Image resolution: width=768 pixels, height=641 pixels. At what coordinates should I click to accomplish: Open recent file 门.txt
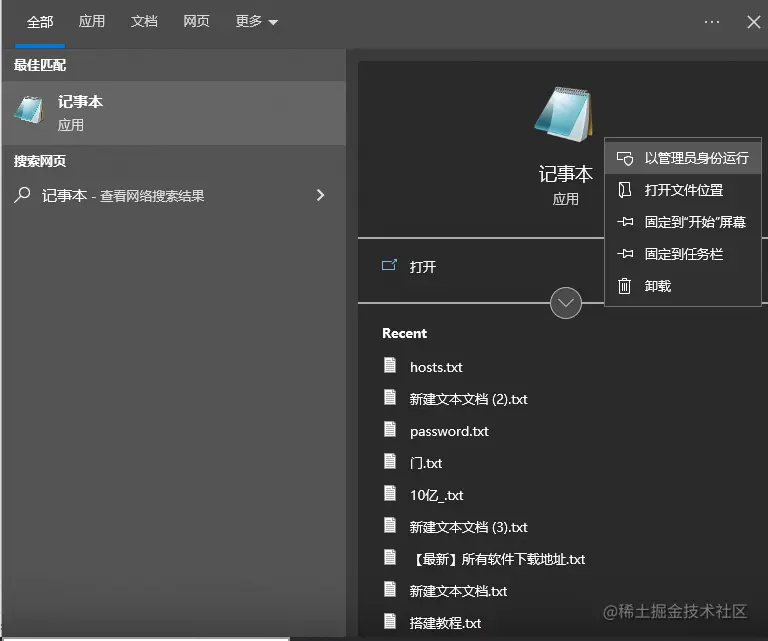click(426, 463)
